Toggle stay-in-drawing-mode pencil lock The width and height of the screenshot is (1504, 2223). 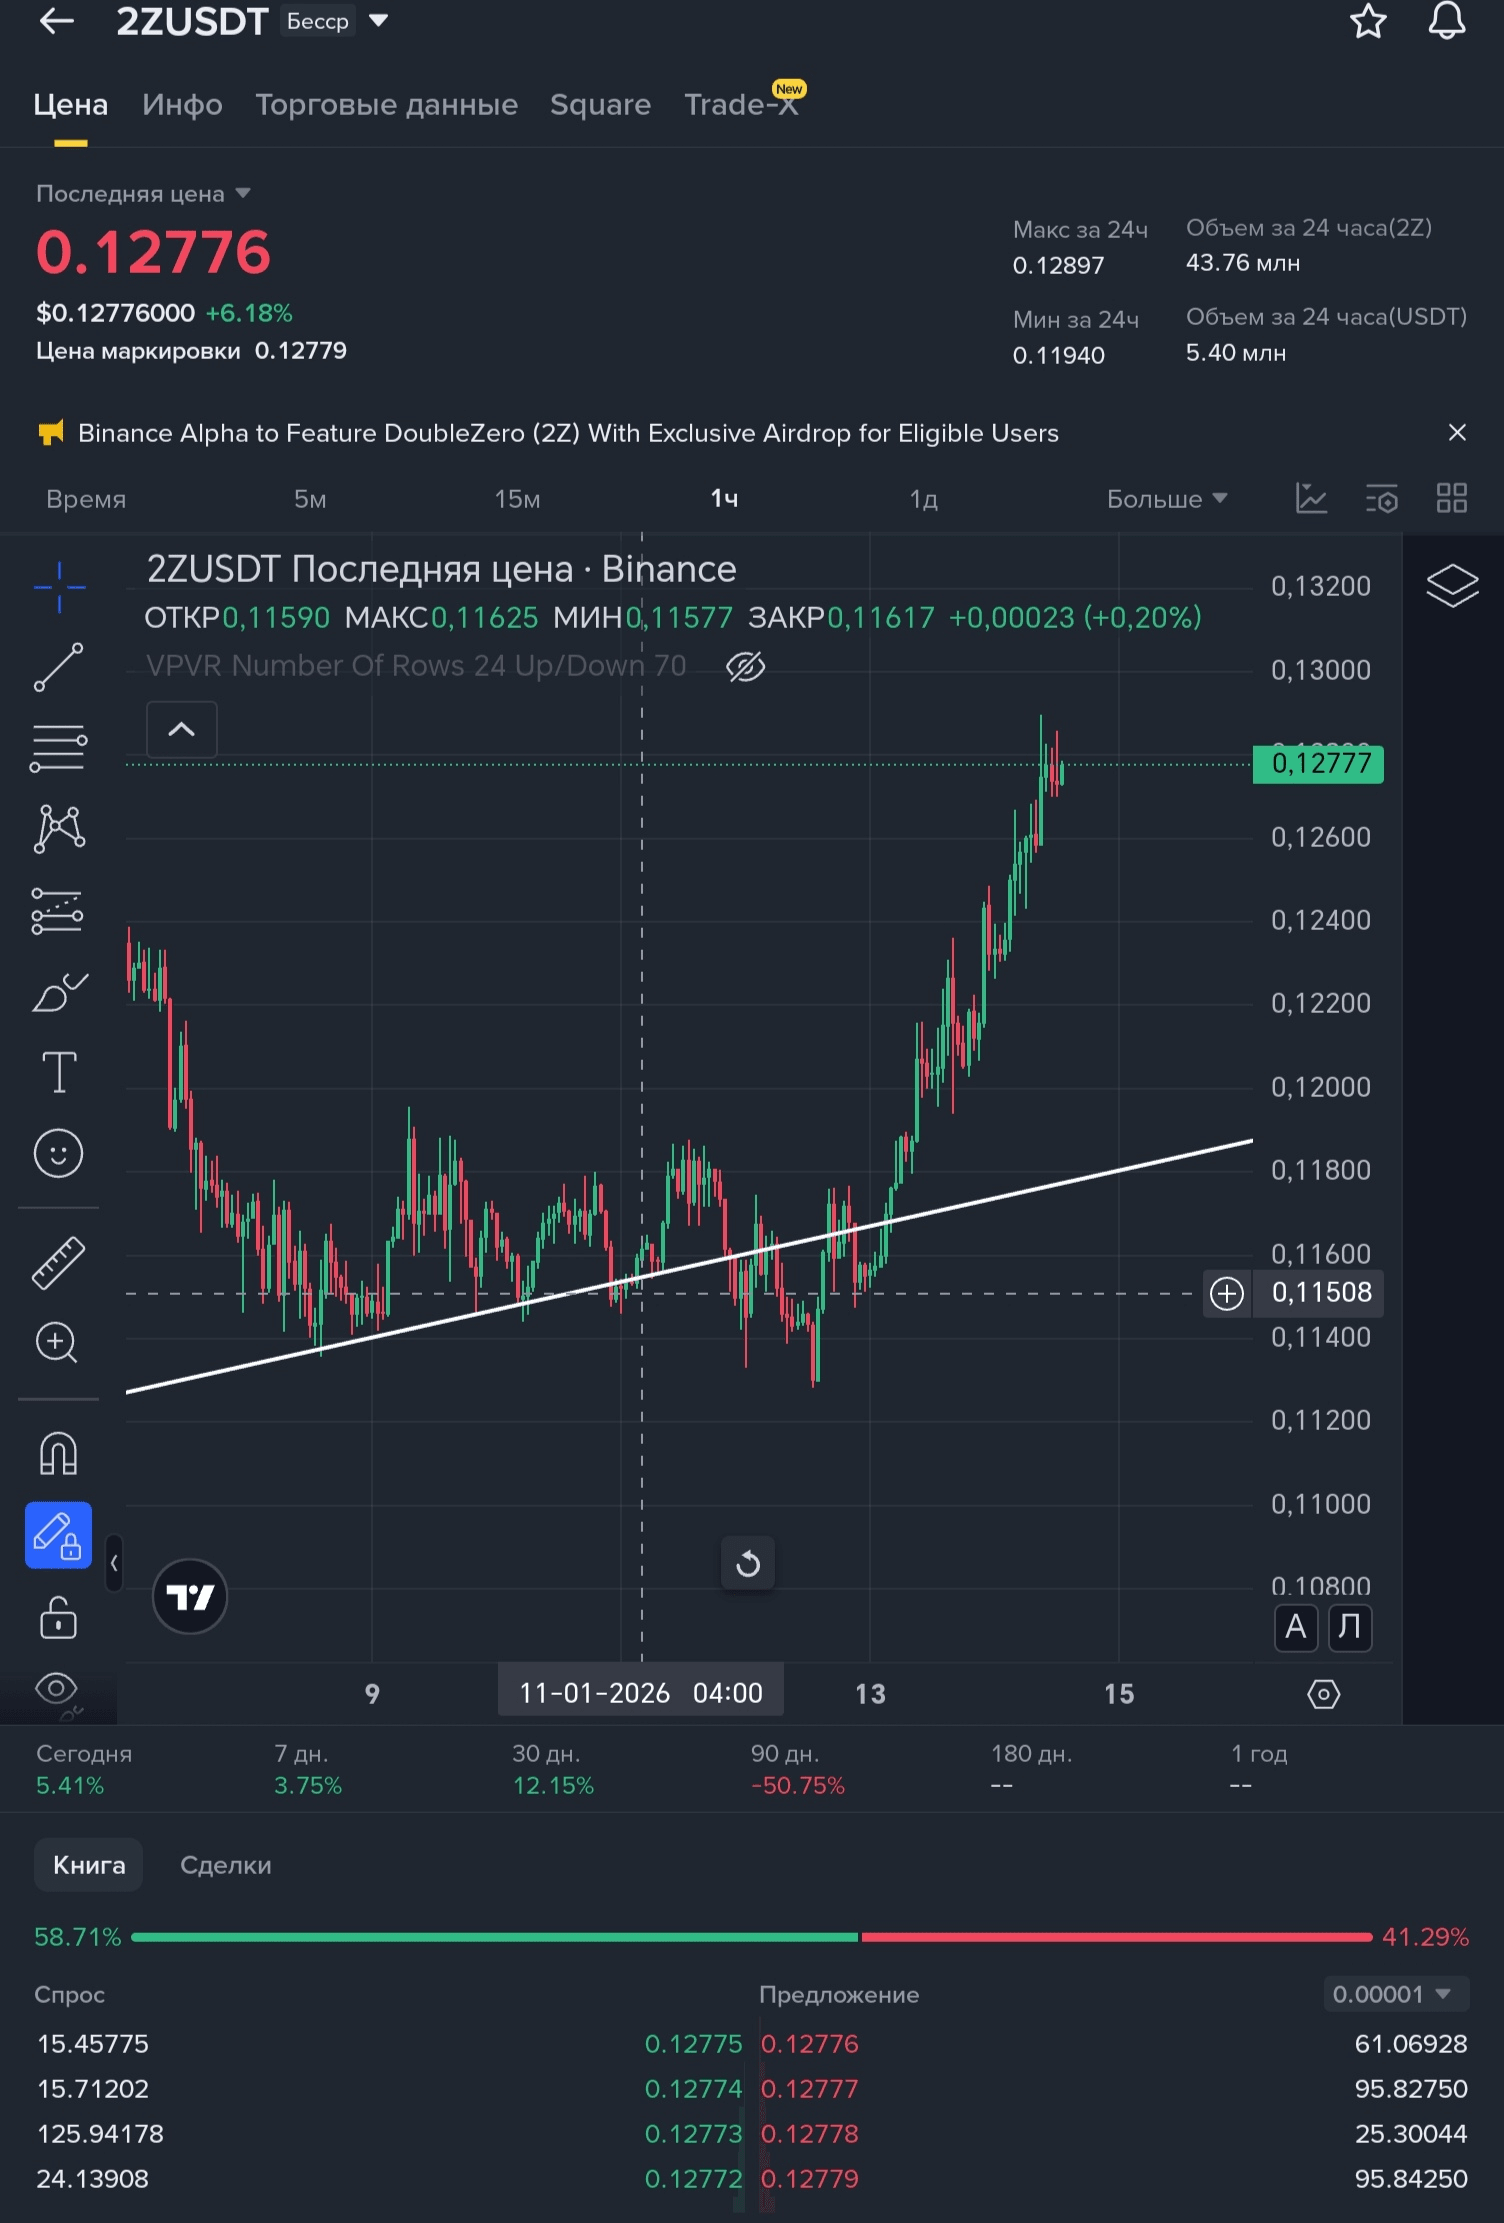pos(58,1535)
